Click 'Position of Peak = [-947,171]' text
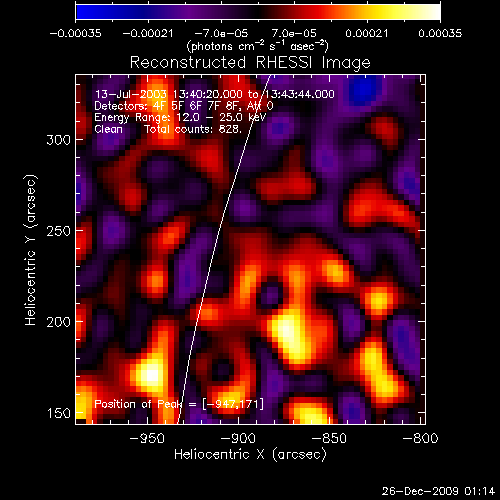Image resolution: width=500 pixels, height=500 pixels. [179, 404]
